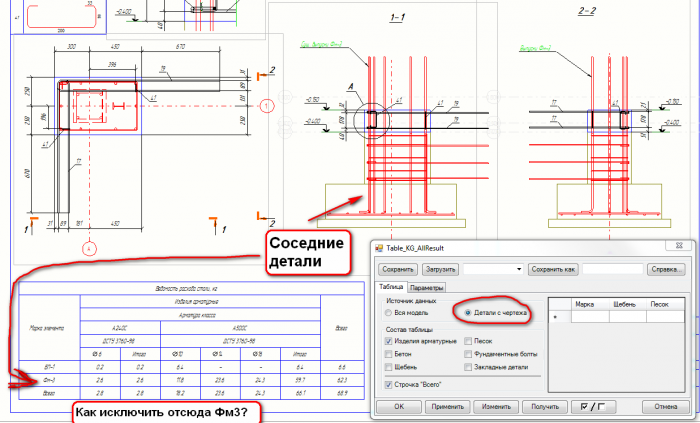This screenshot has height=423, width=700.
Task: Select the 'Таблица' tab
Action: [x=391, y=286]
